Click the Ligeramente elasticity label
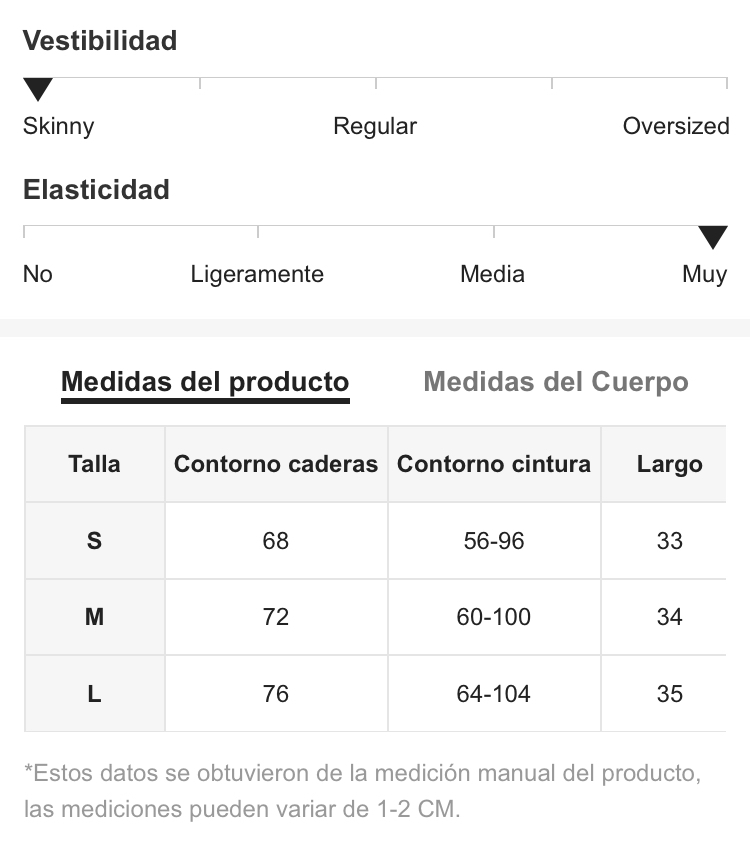 [257, 274]
